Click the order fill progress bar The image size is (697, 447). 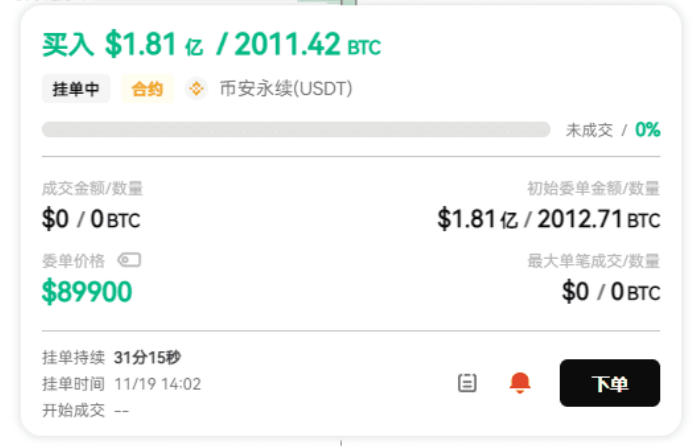[x=296, y=129]
